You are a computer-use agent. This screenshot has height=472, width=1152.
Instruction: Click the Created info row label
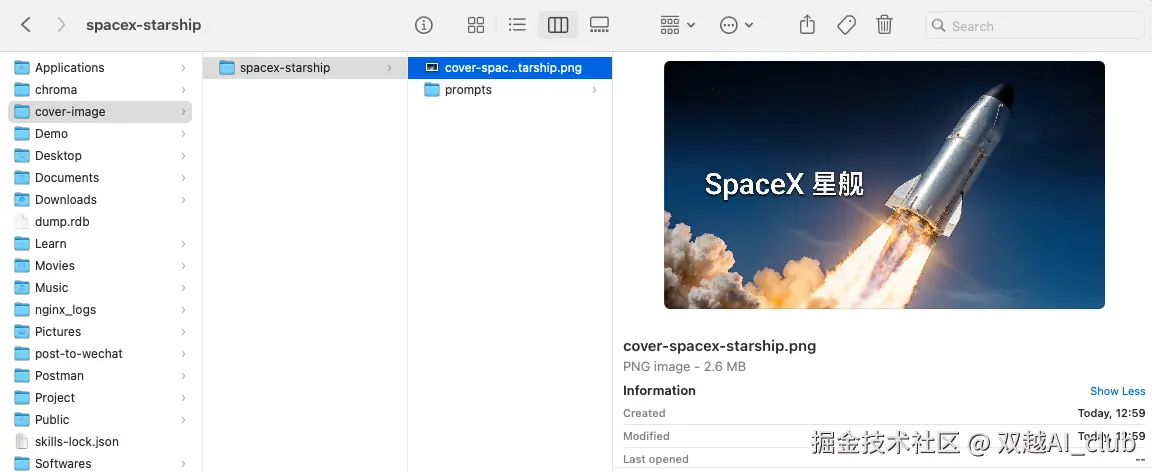(644, 413)
